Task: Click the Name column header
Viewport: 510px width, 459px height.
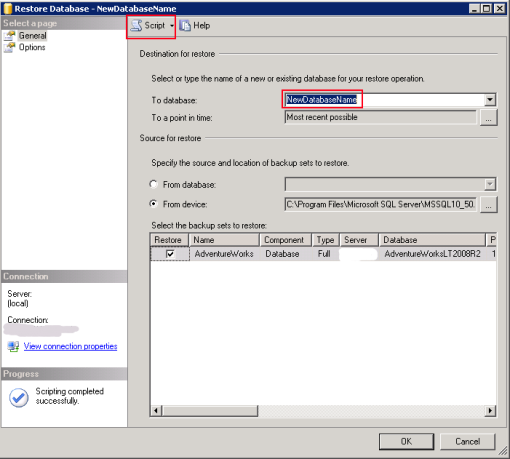Action: click(224, 240)
